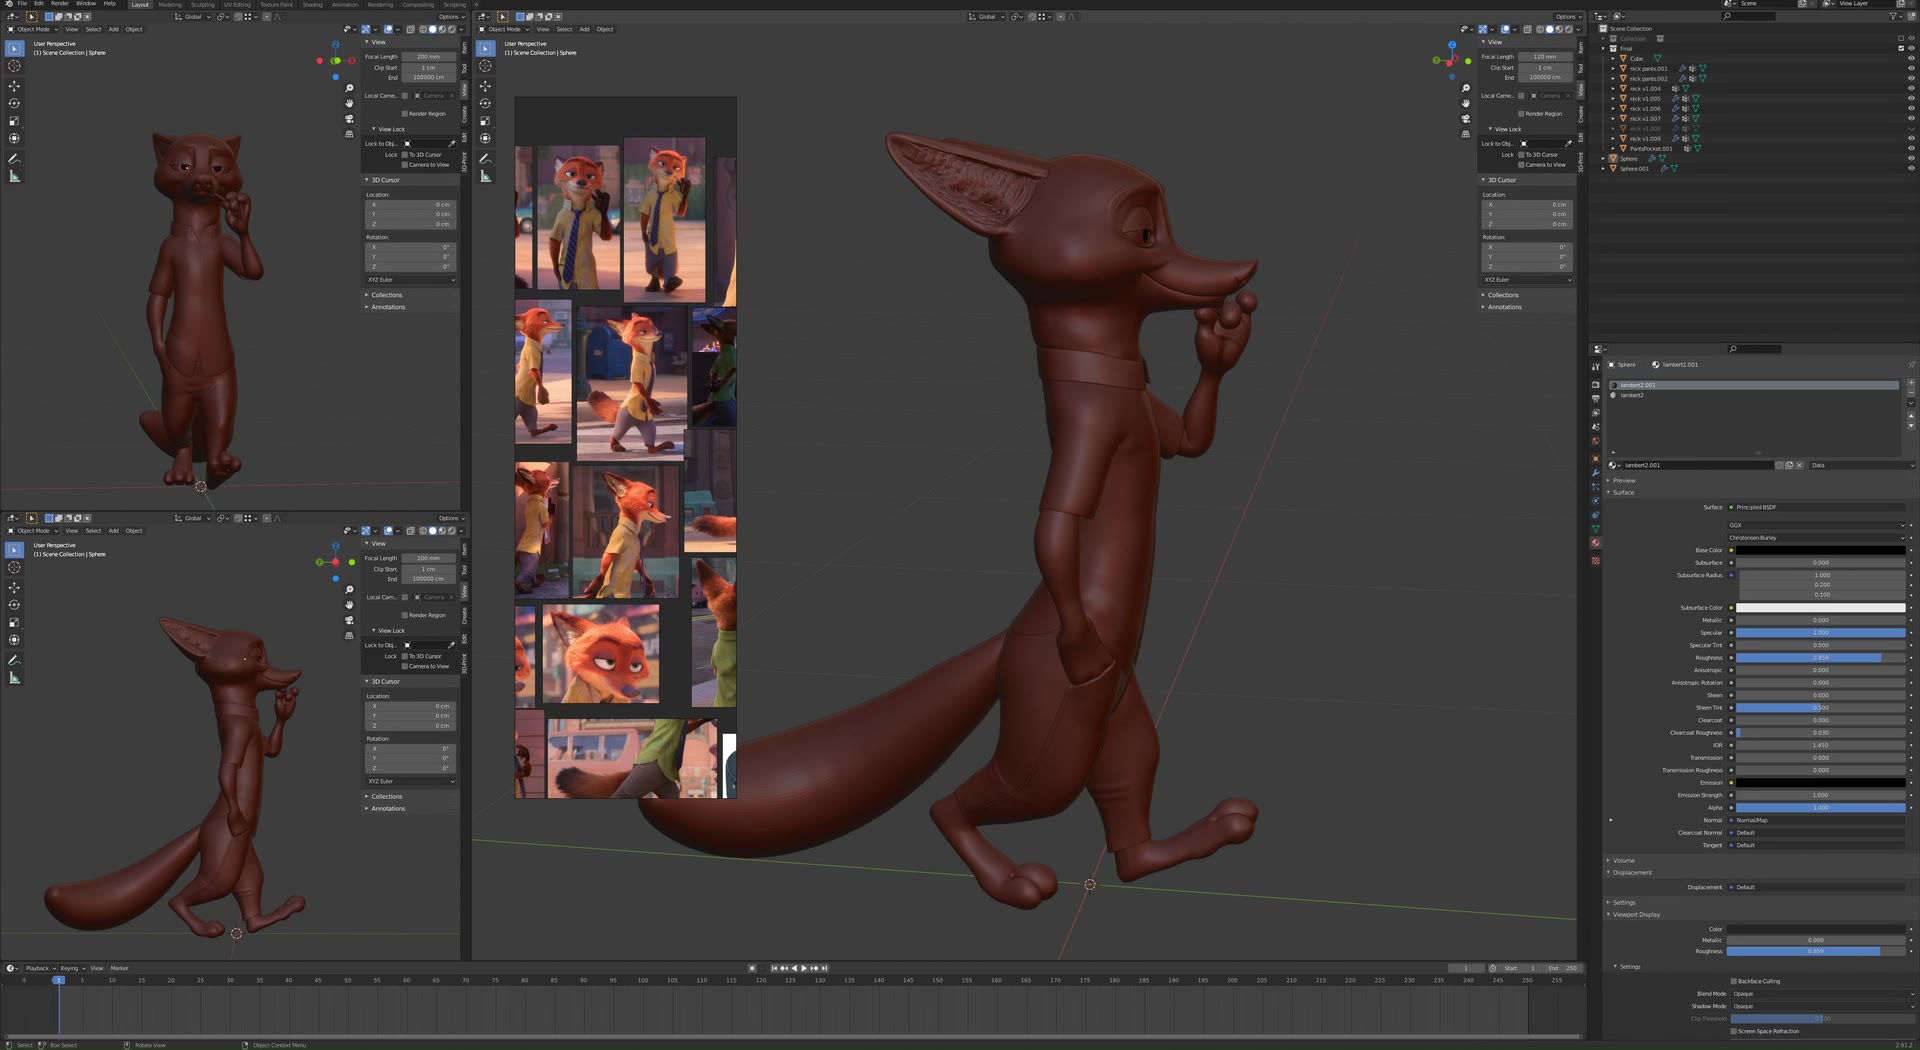Click the Principled BSDF surface shader button
Image resolution: width=1920 pixels, height=1050 pixels.
[1816, 507]
